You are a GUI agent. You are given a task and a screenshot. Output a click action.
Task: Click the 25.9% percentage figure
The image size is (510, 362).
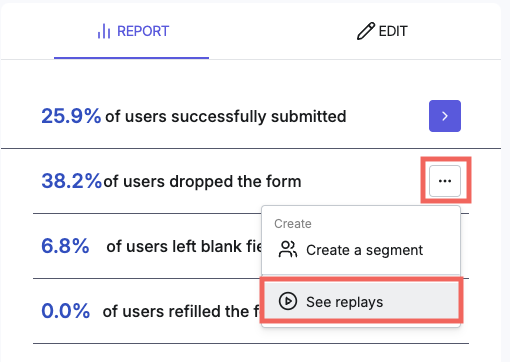pos(71,116)
